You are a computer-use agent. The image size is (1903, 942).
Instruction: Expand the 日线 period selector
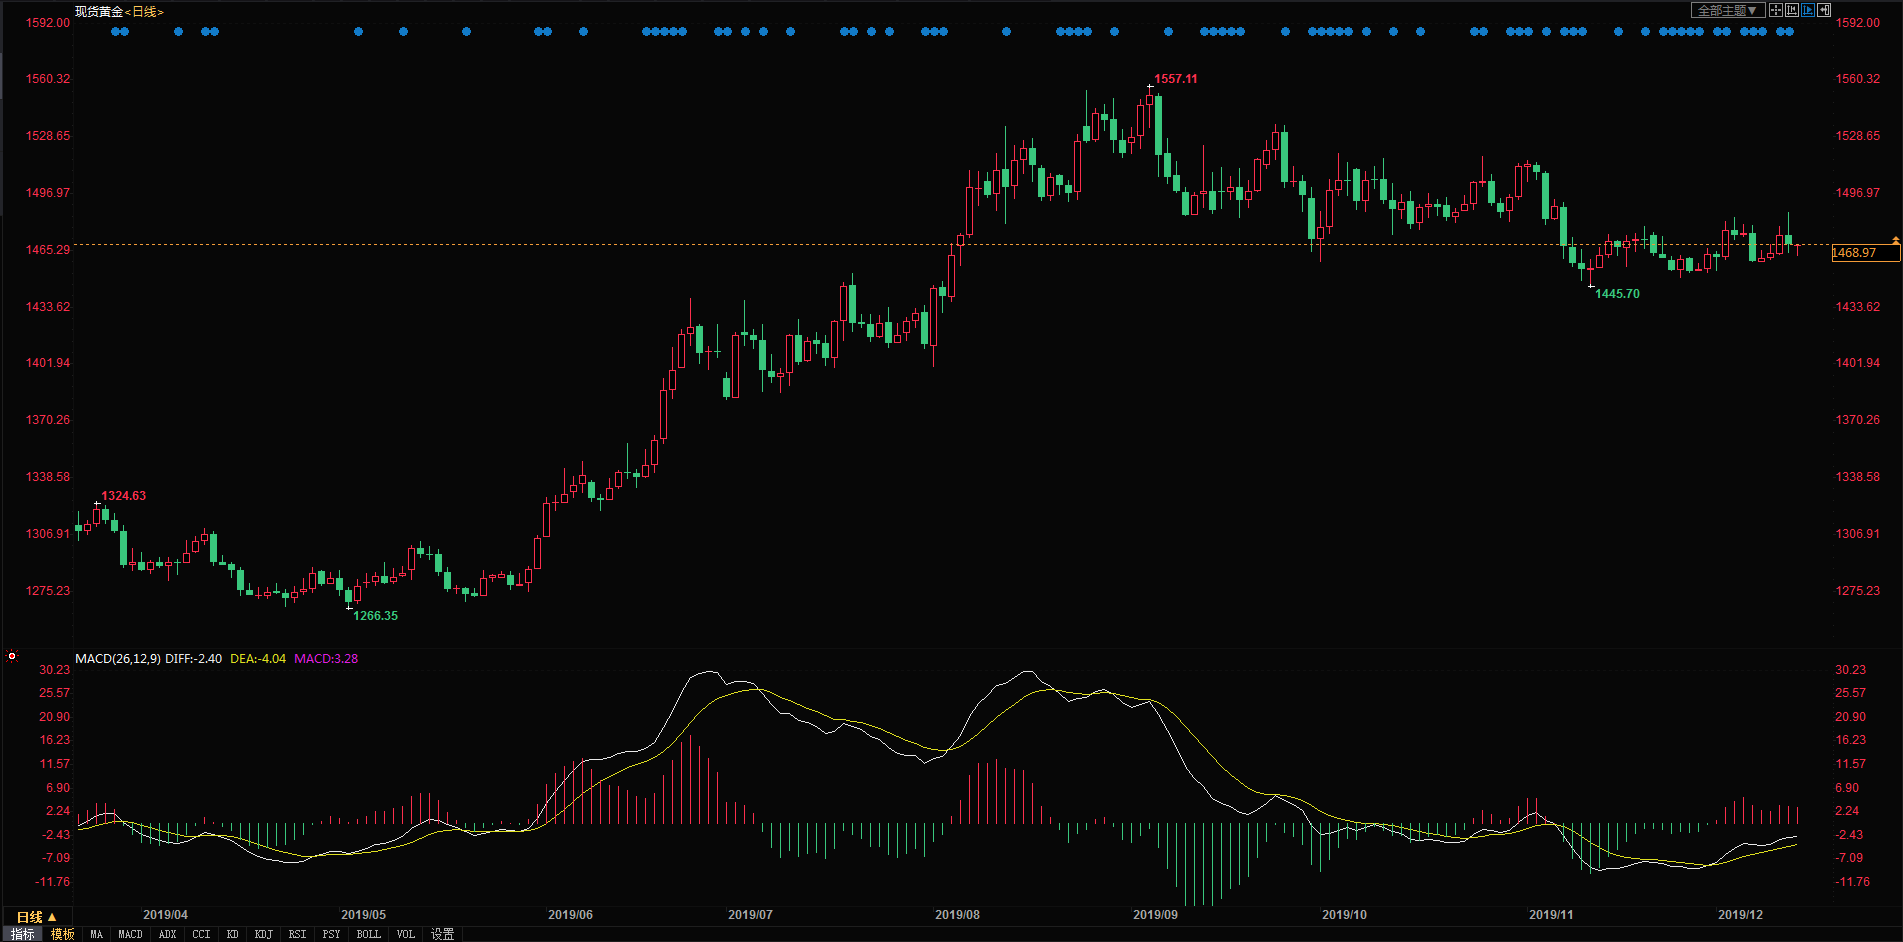[36, 917]
